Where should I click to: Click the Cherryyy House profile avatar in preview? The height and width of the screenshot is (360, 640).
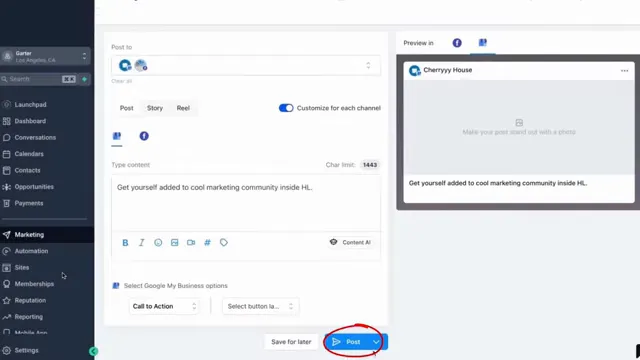(x=415, y=70)
